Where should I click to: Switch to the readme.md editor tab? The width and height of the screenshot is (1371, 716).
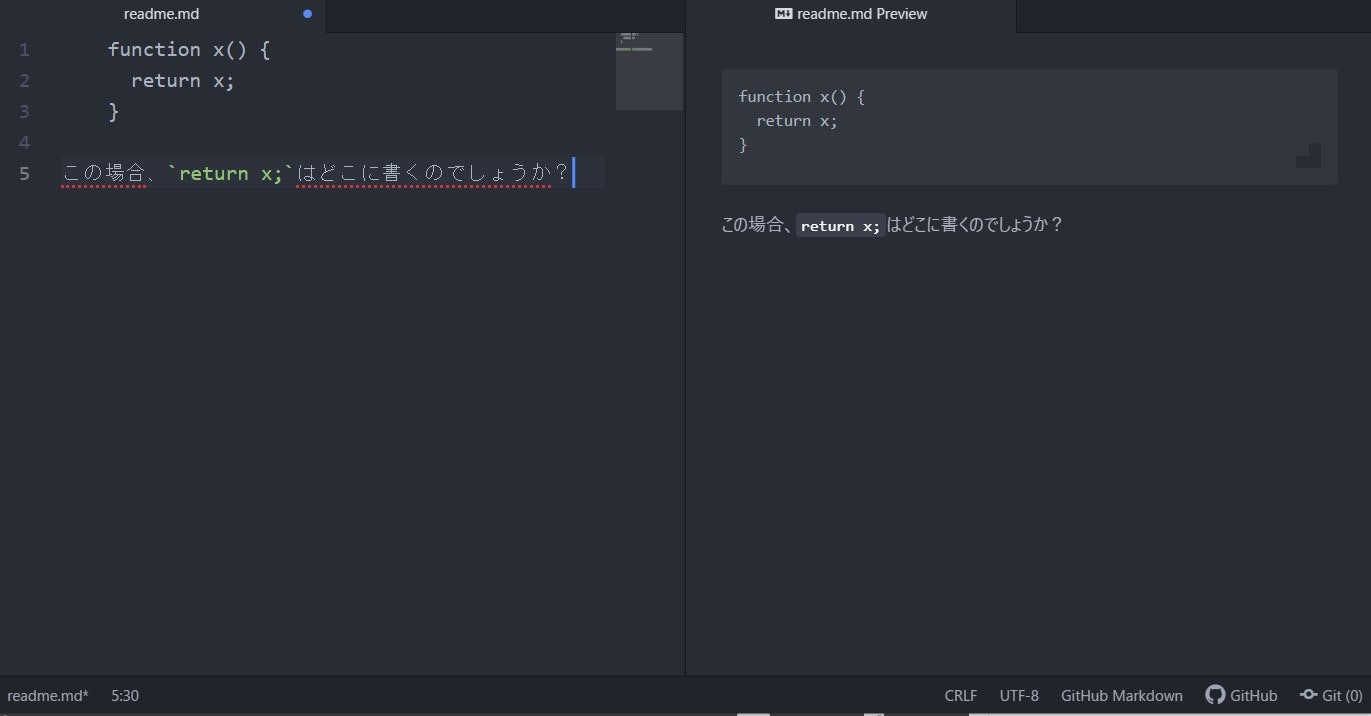pyautogui.click(x=161, y=14)
